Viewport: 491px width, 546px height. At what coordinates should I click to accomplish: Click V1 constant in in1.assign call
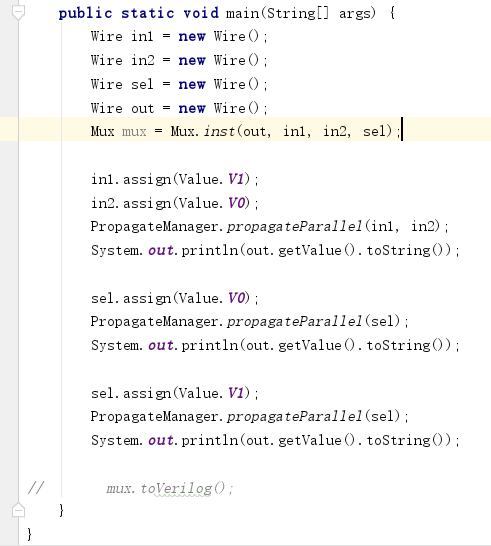pyautogui.click(x=236, y=179)
